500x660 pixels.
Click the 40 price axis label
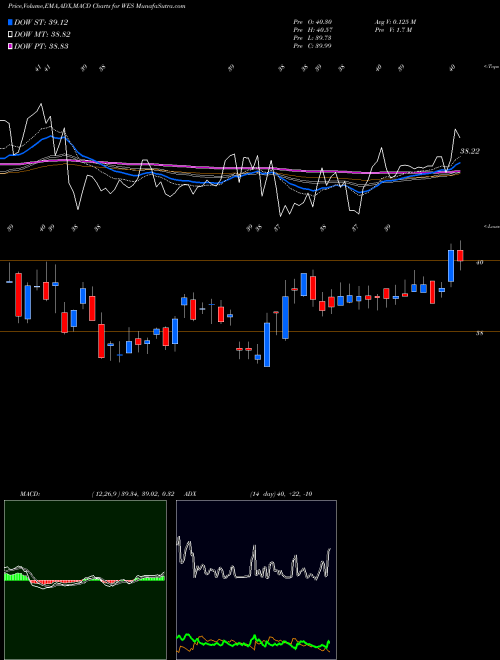click(x=479, y=262)
